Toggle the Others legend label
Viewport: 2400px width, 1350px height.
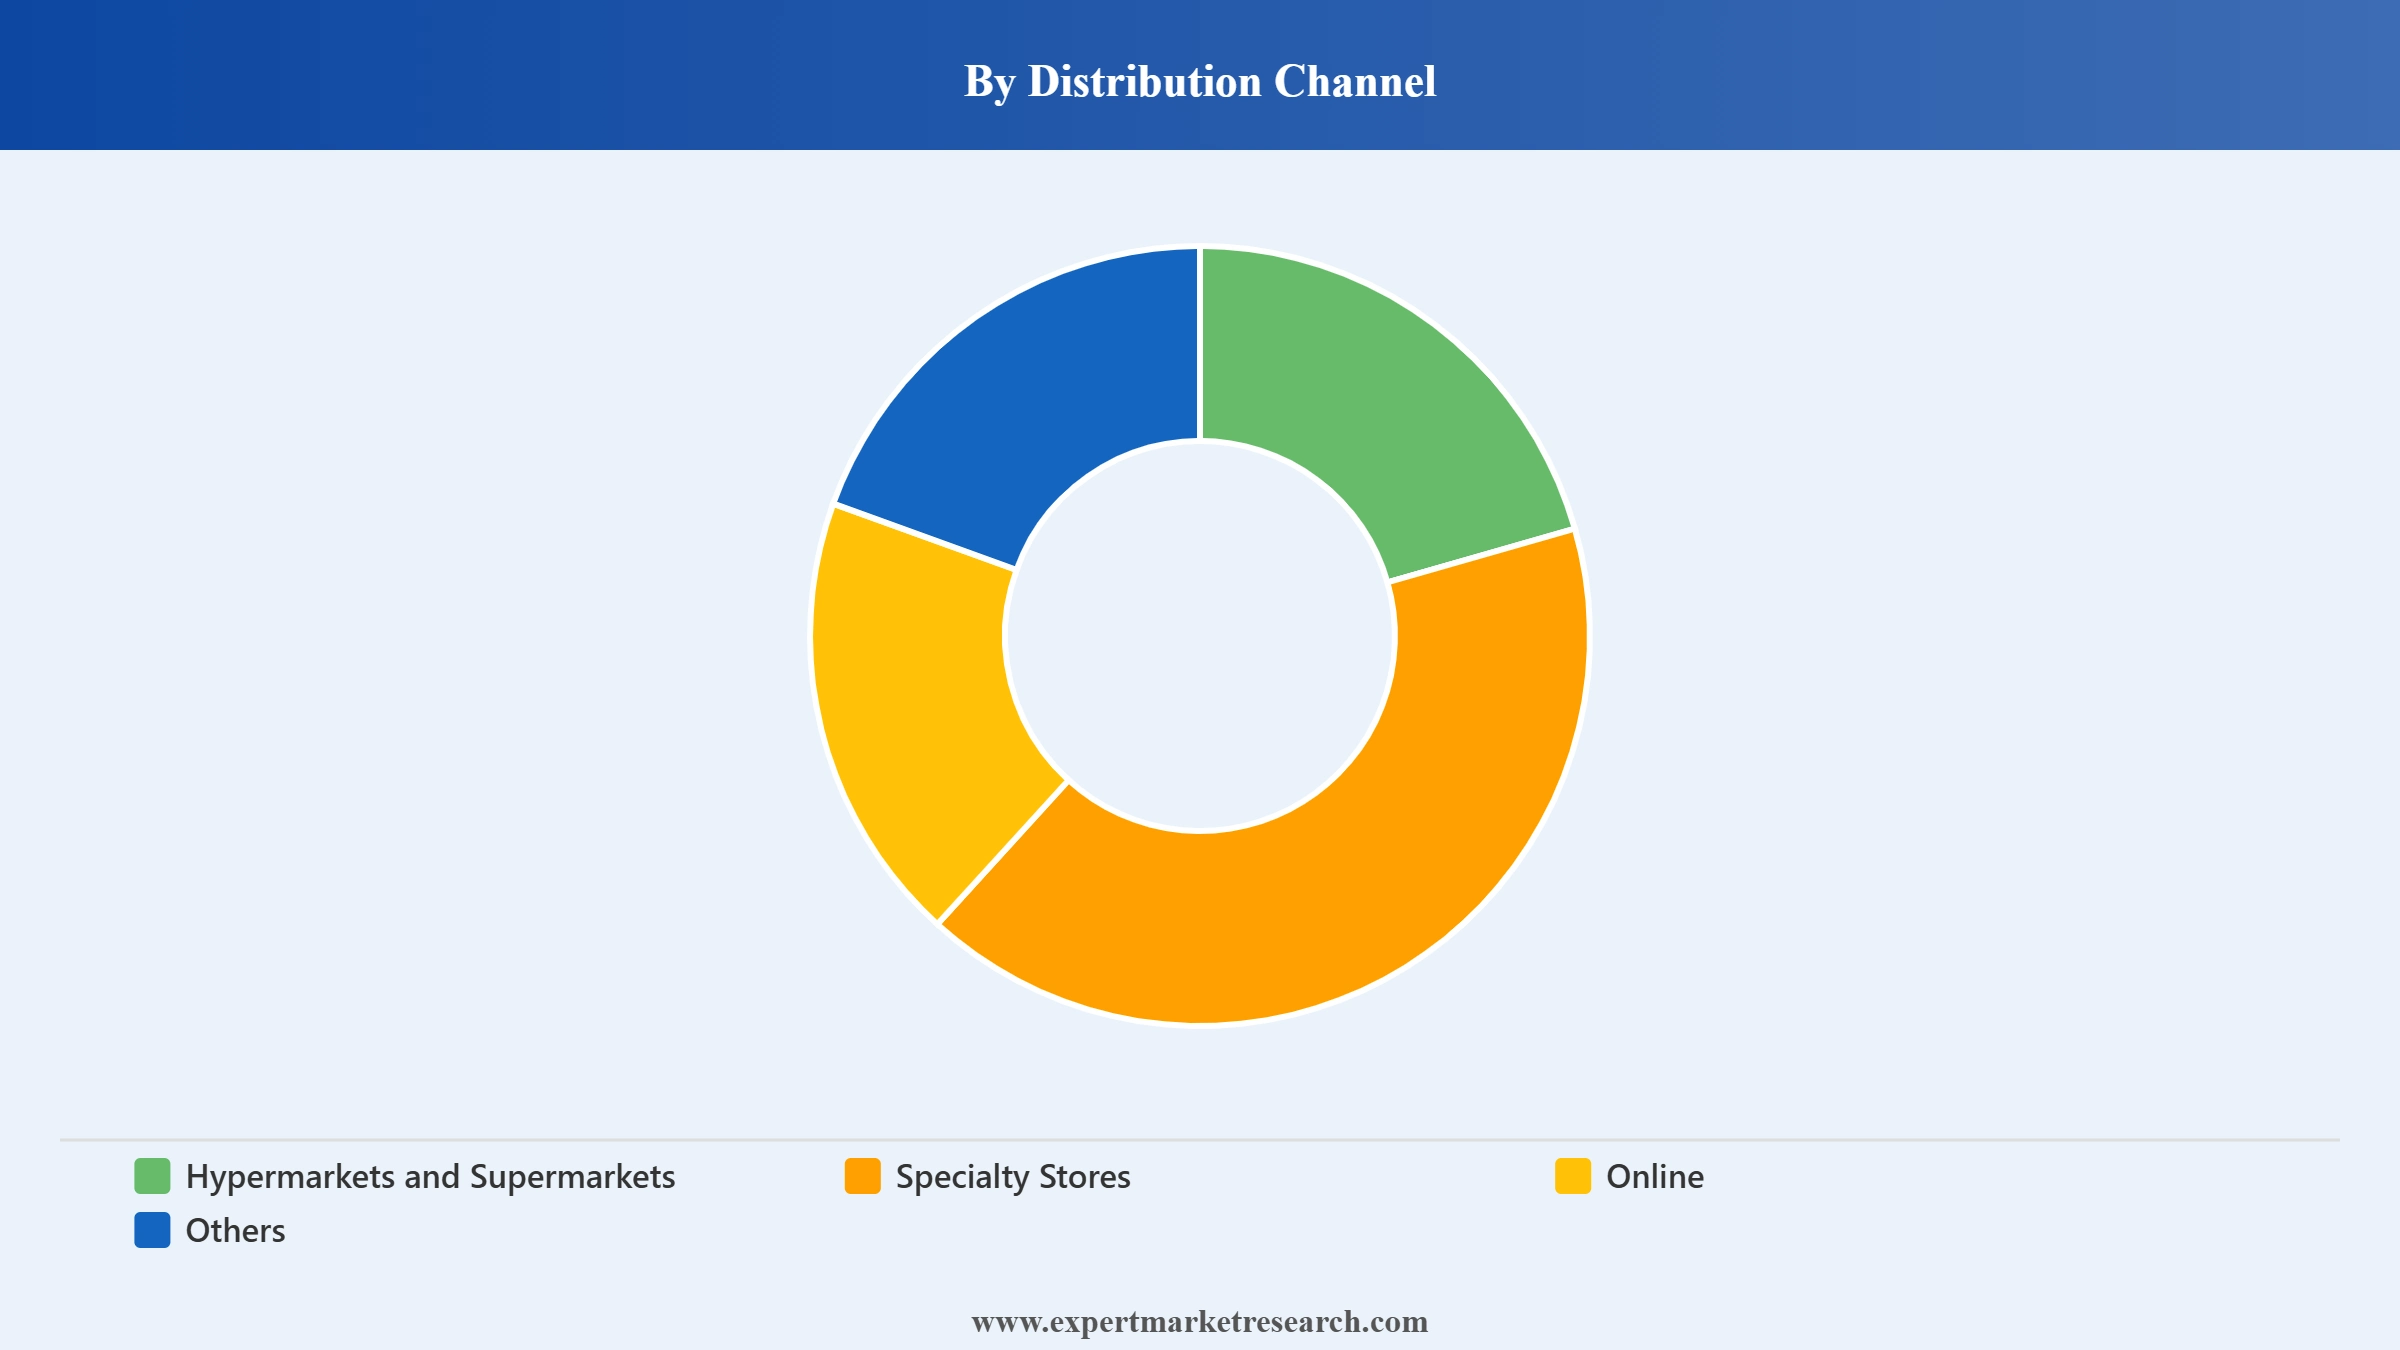(235, 1230)
